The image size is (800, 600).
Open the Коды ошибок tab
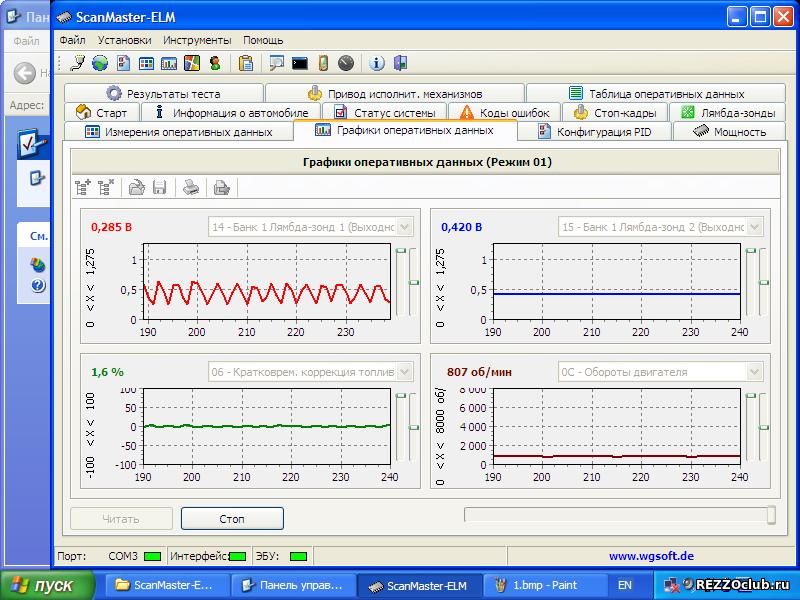pyautogui.click(x=504, y=112)
